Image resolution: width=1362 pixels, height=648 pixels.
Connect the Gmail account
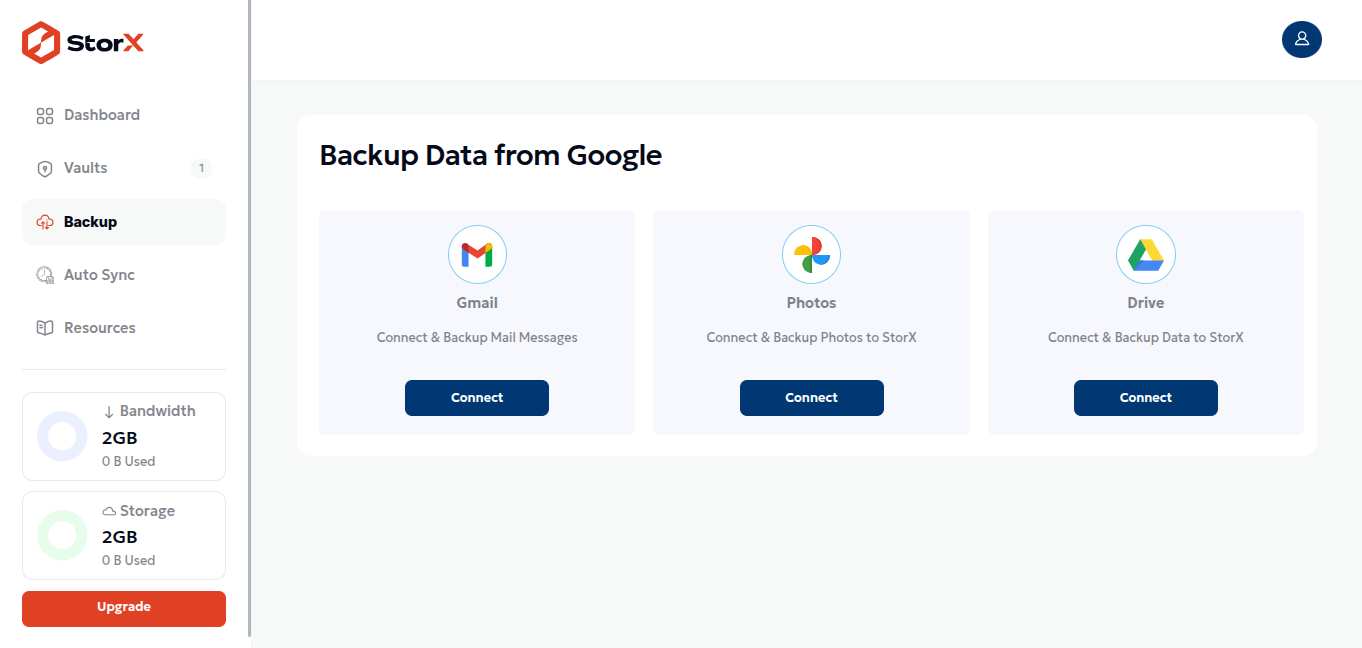[477, 398]
